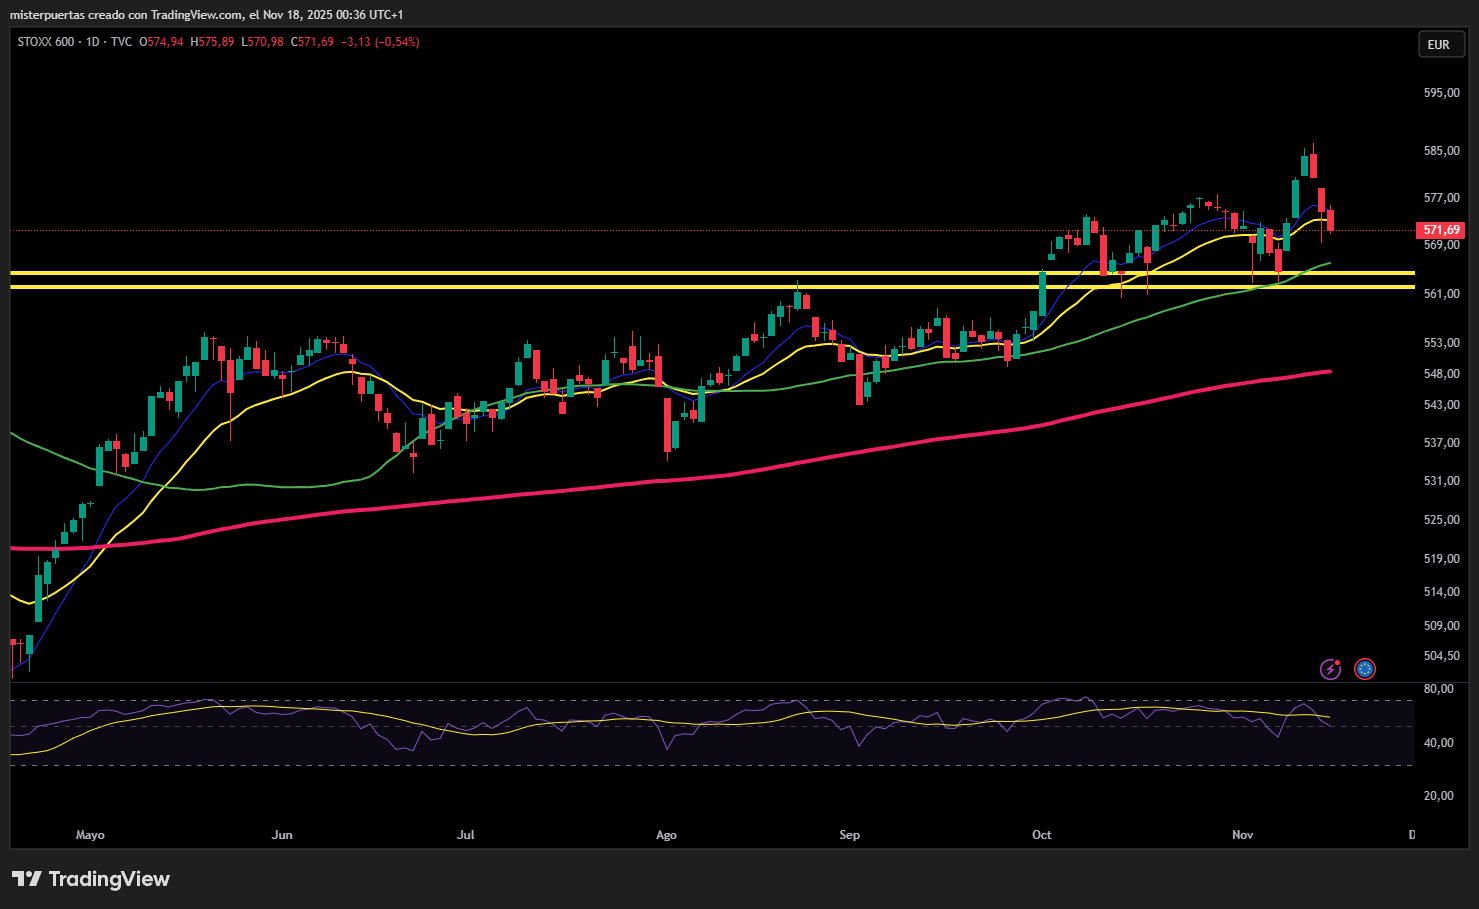Viewport: 1479px width, 909px height.
Task: Click the lower yellow horizontal support line
Action: (x=712, y=287)
